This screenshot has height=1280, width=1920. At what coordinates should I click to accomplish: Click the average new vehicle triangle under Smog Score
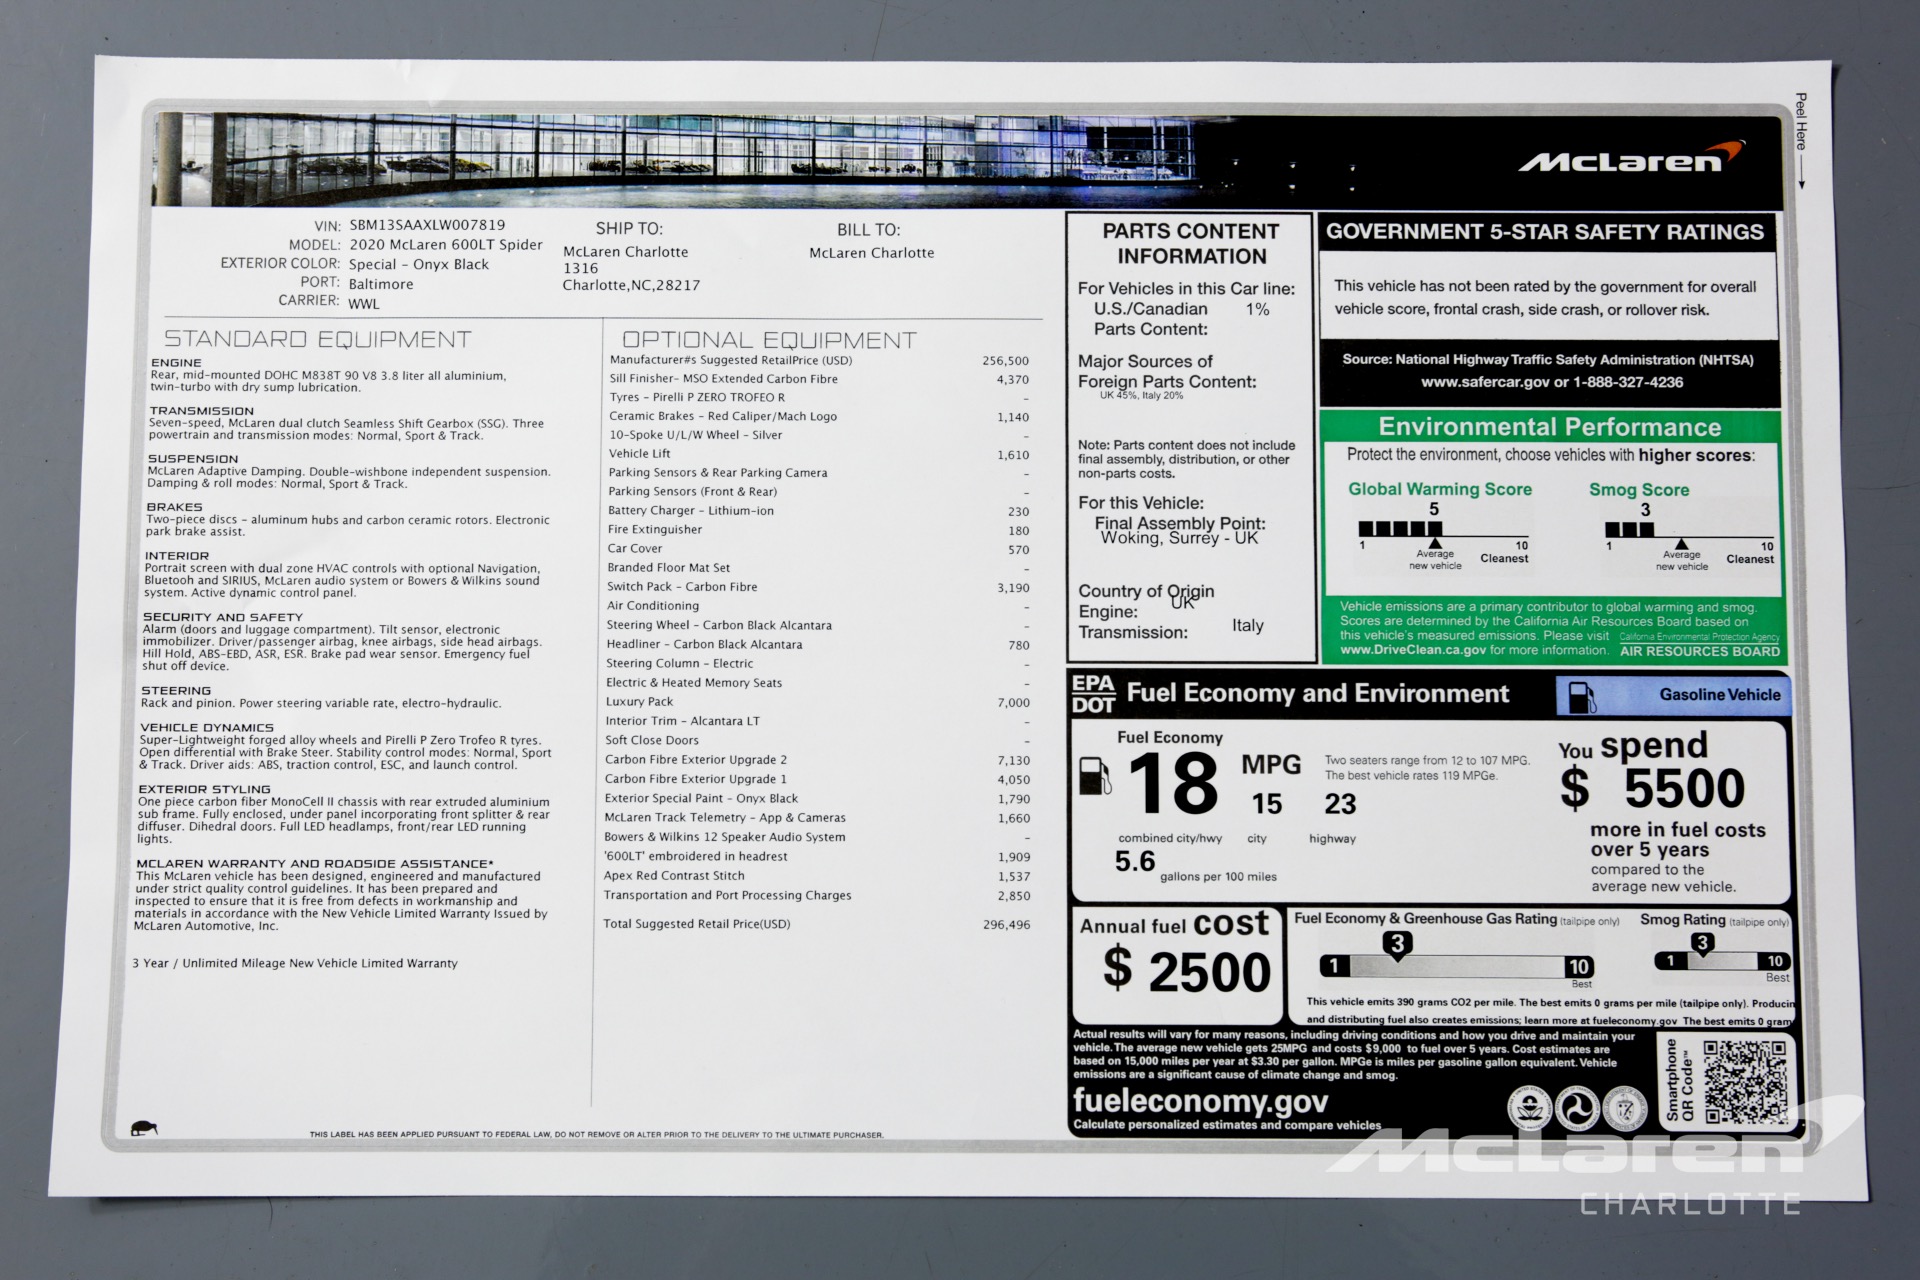click(1682, 544)
